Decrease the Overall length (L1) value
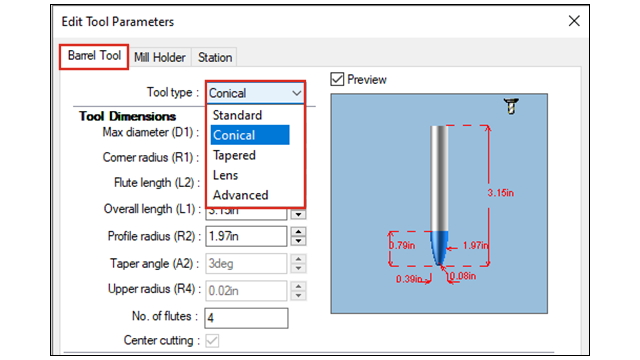640x360 pixels. point(298,214)
